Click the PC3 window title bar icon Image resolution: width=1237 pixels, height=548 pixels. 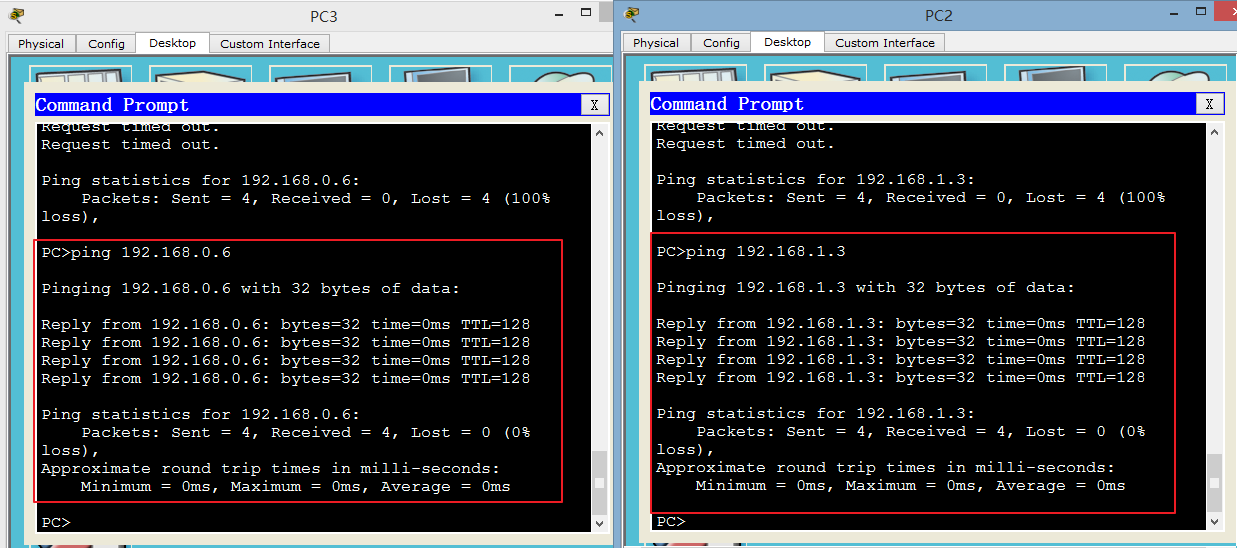tap(16, 15)
